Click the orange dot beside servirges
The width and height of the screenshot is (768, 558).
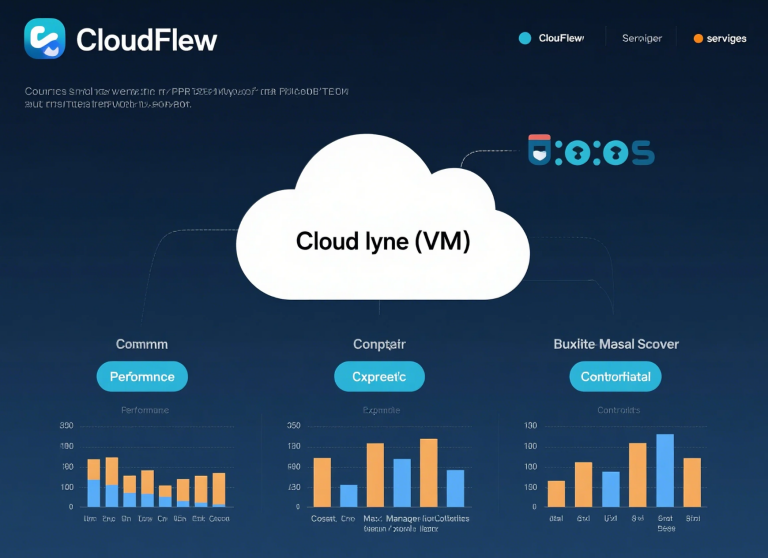click(698, 38)
